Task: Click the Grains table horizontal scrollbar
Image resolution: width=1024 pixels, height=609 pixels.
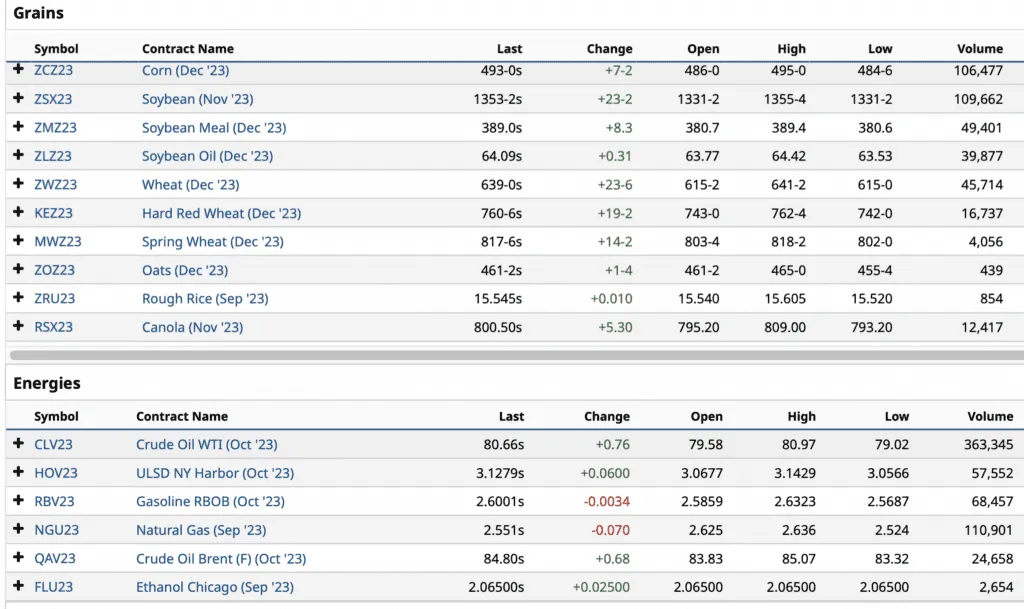Action: coord(500,354)
